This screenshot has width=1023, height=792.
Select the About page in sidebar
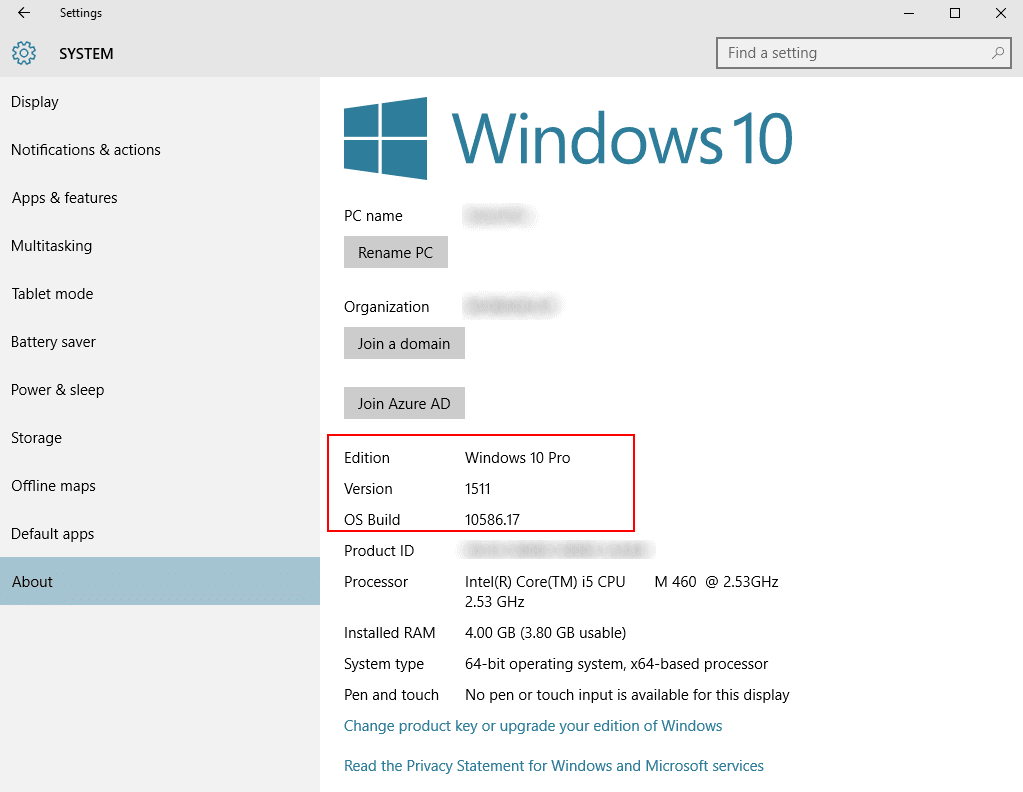click(160, 581)
